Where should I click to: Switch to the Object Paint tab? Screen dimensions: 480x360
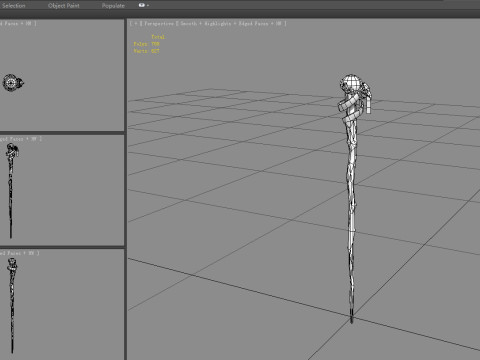coord(64,6)
